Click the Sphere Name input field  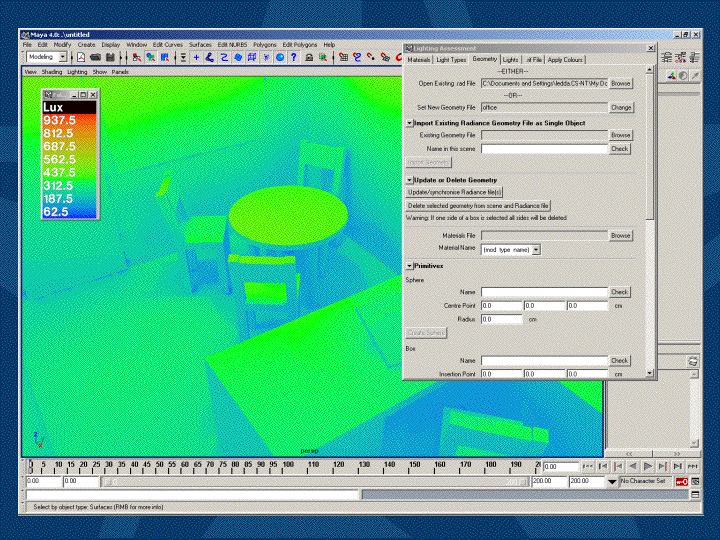(x=543, y=292)
